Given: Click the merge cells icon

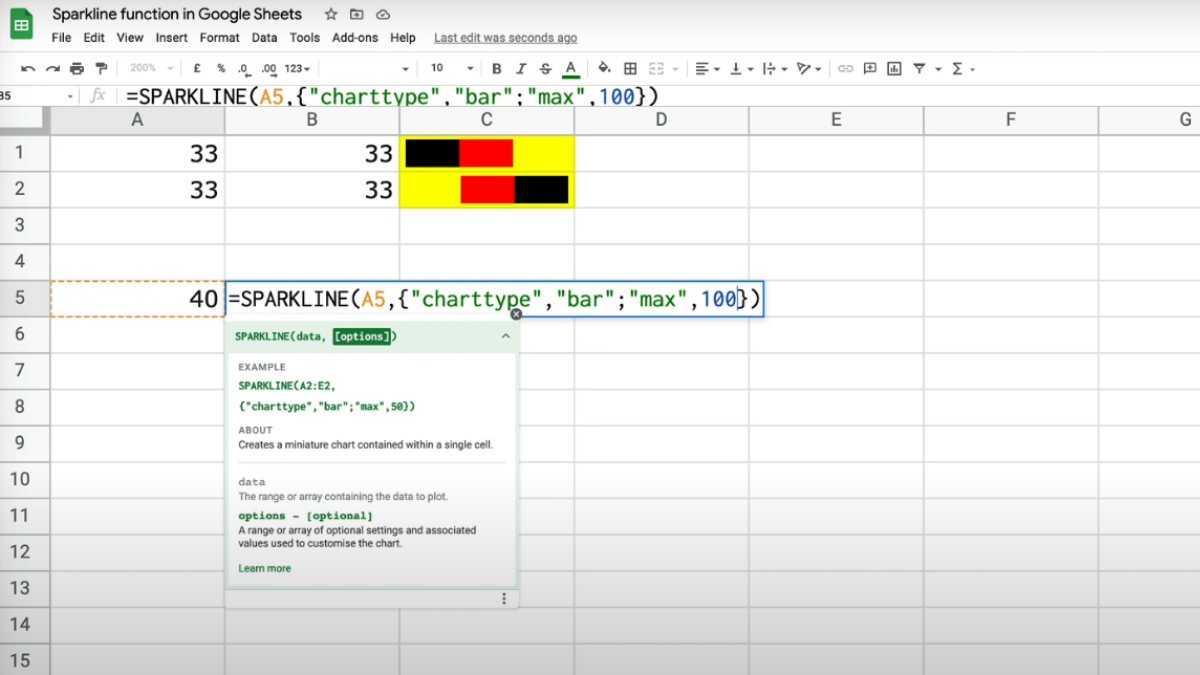Looking at the screenshot, I should [656, 69].
